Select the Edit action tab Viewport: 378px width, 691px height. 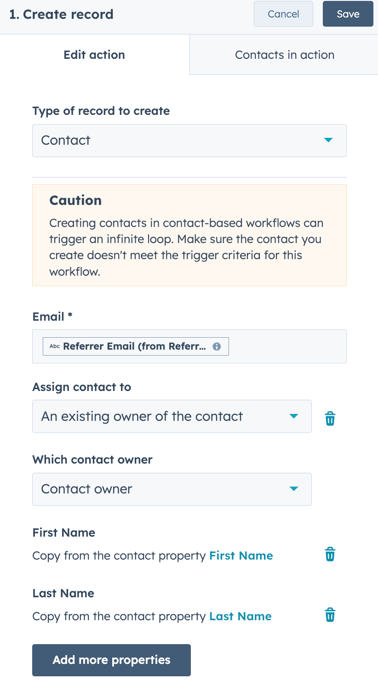click(94, 55)
